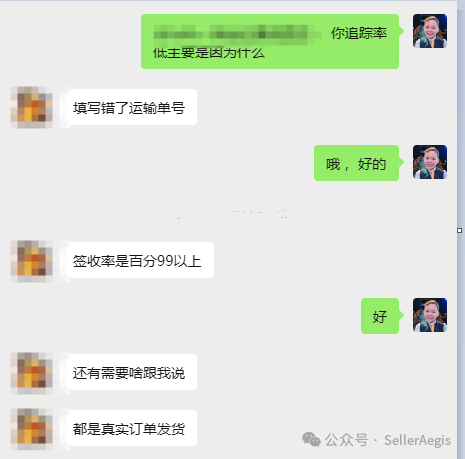
Task: Select the '都是真实订单发货' message bubble
Action: pos(132,428)
